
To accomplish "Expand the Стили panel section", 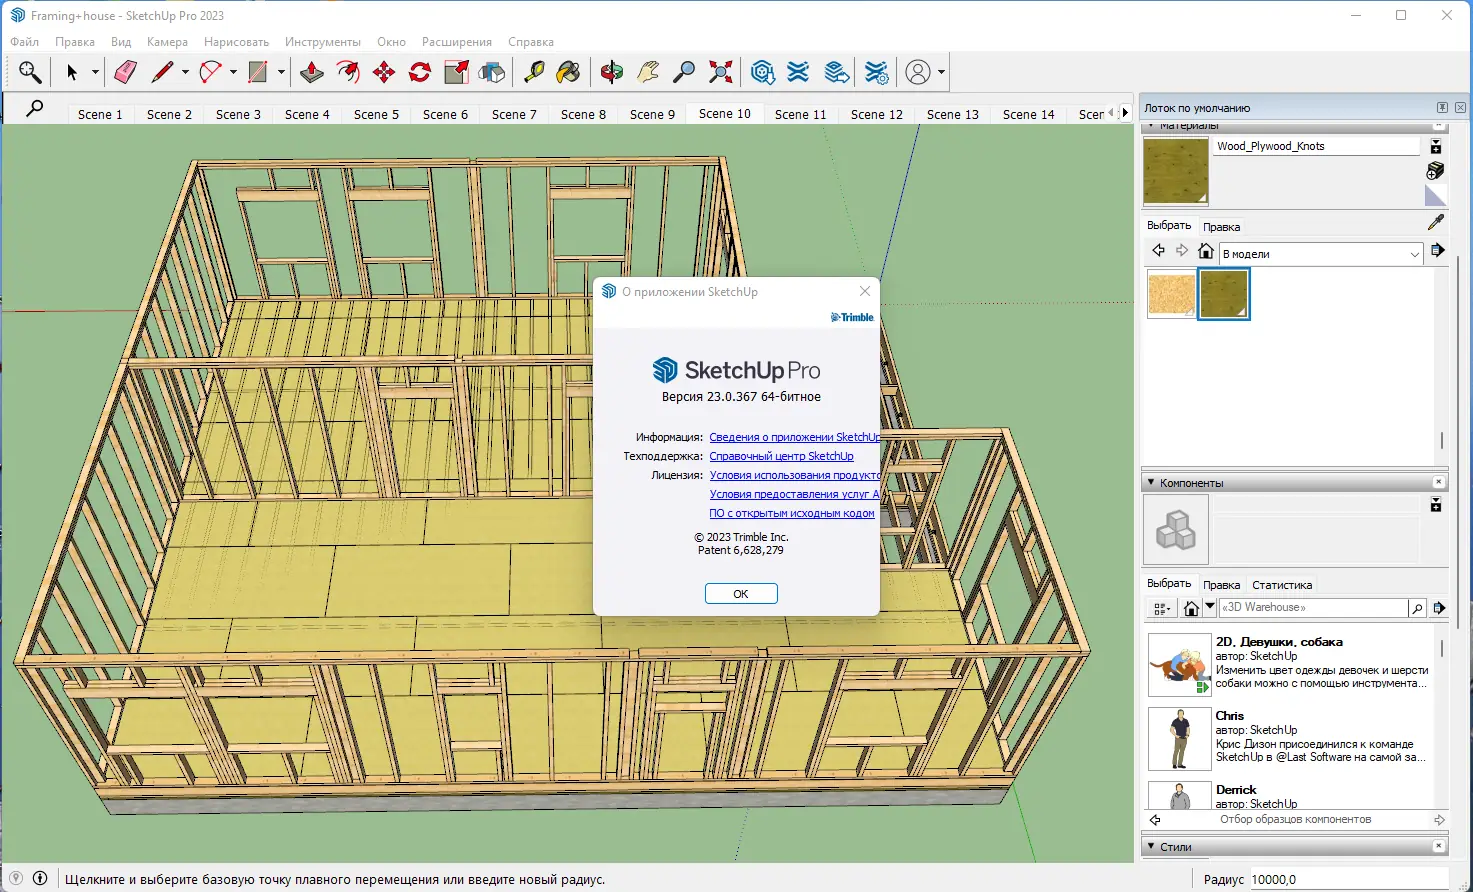I will [x=1151, y=847].
